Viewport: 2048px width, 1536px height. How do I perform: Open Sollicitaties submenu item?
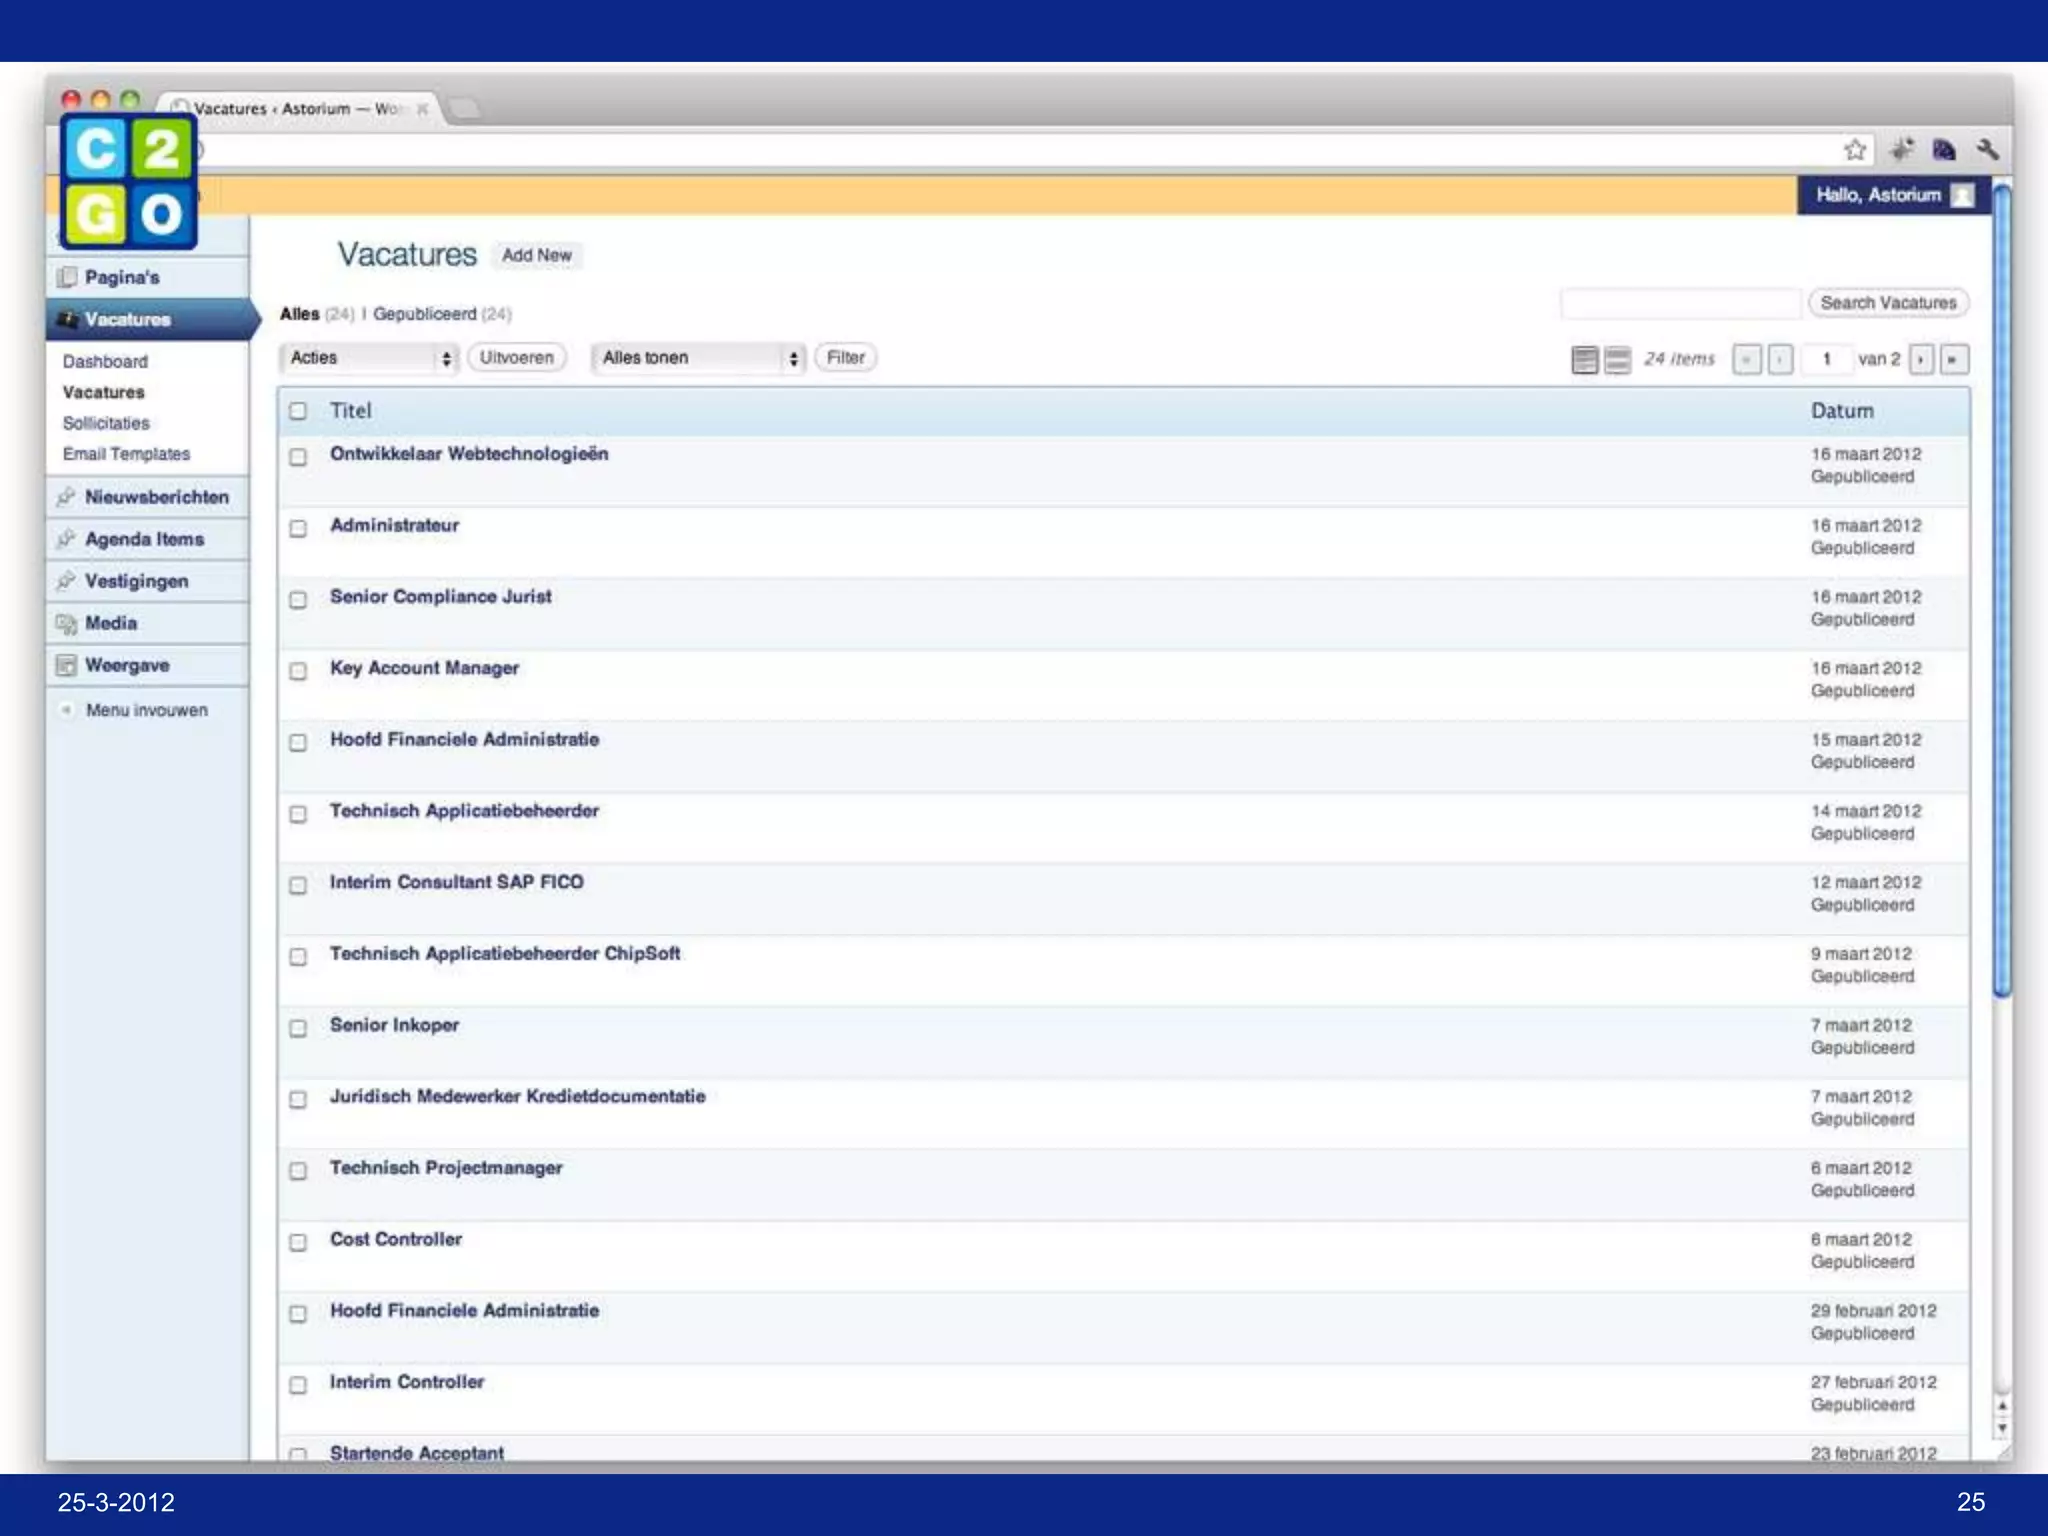[106, 423]
